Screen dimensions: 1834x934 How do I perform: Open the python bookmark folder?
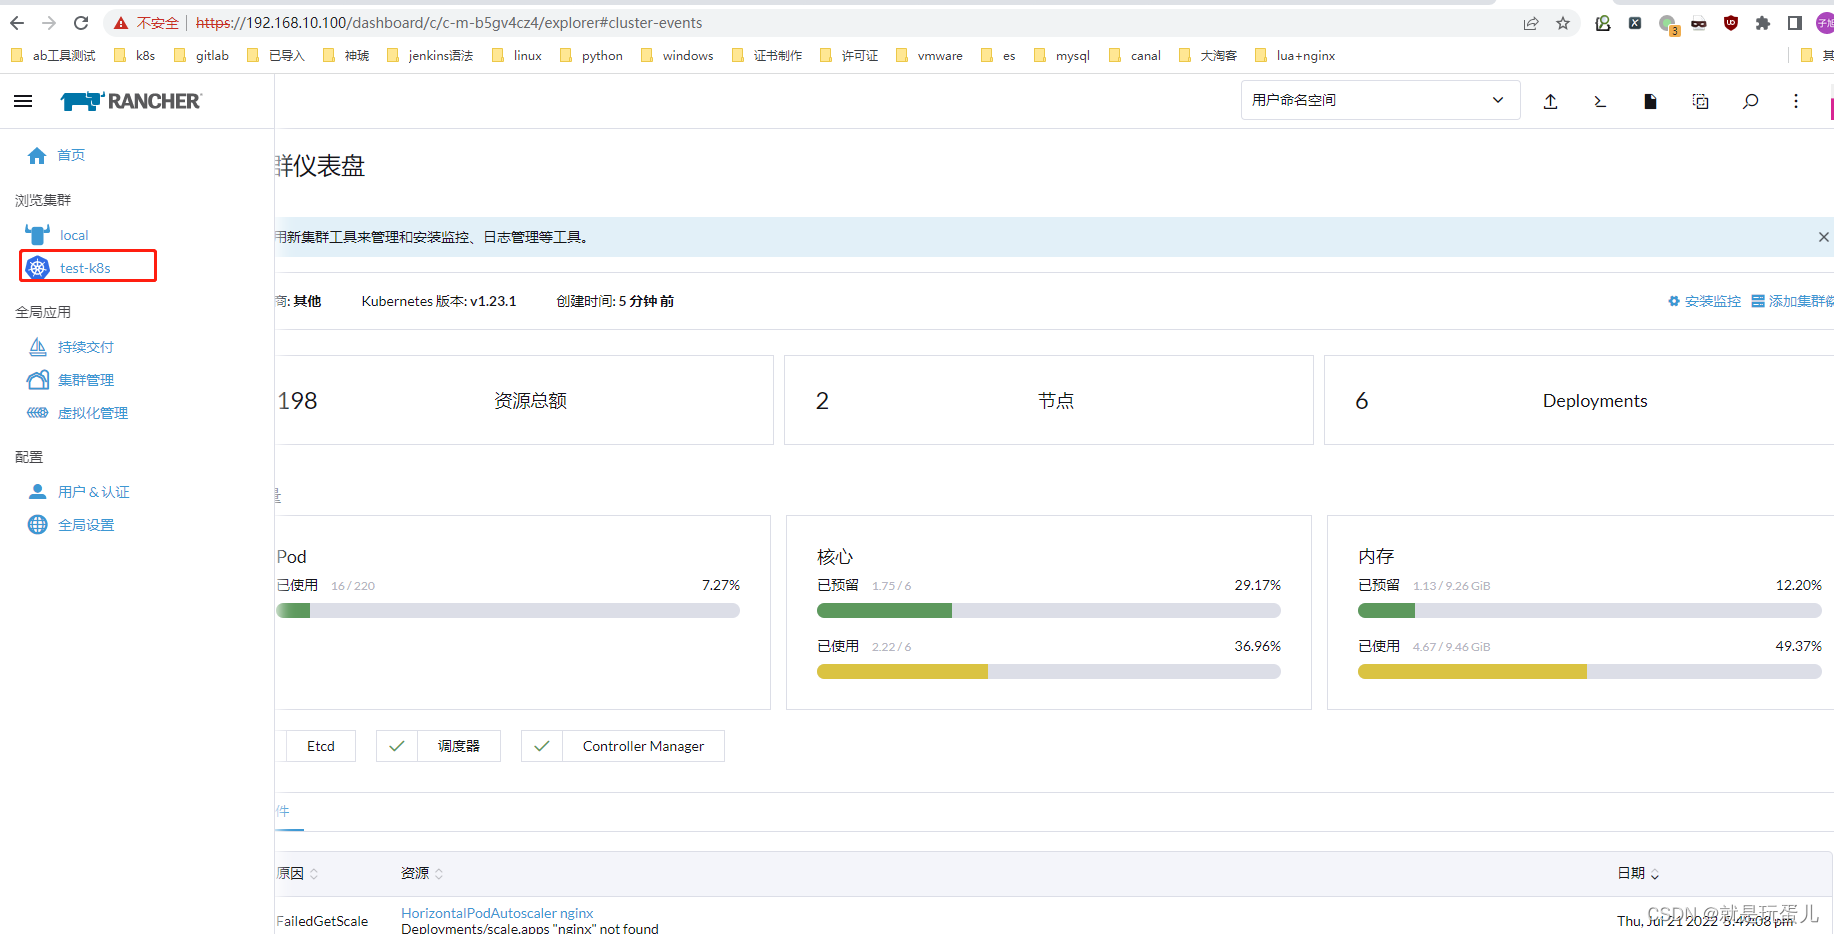(x=591, y=55)
